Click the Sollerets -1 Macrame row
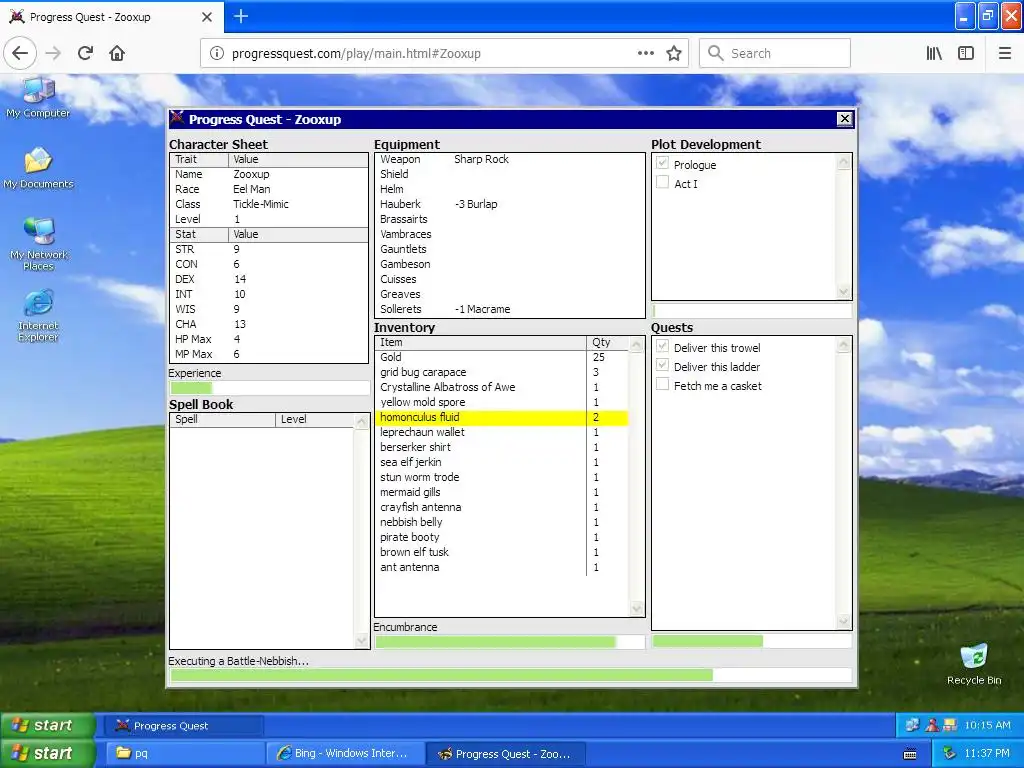This screenshot has height=768, width=1024. click(x=509, y=310)
